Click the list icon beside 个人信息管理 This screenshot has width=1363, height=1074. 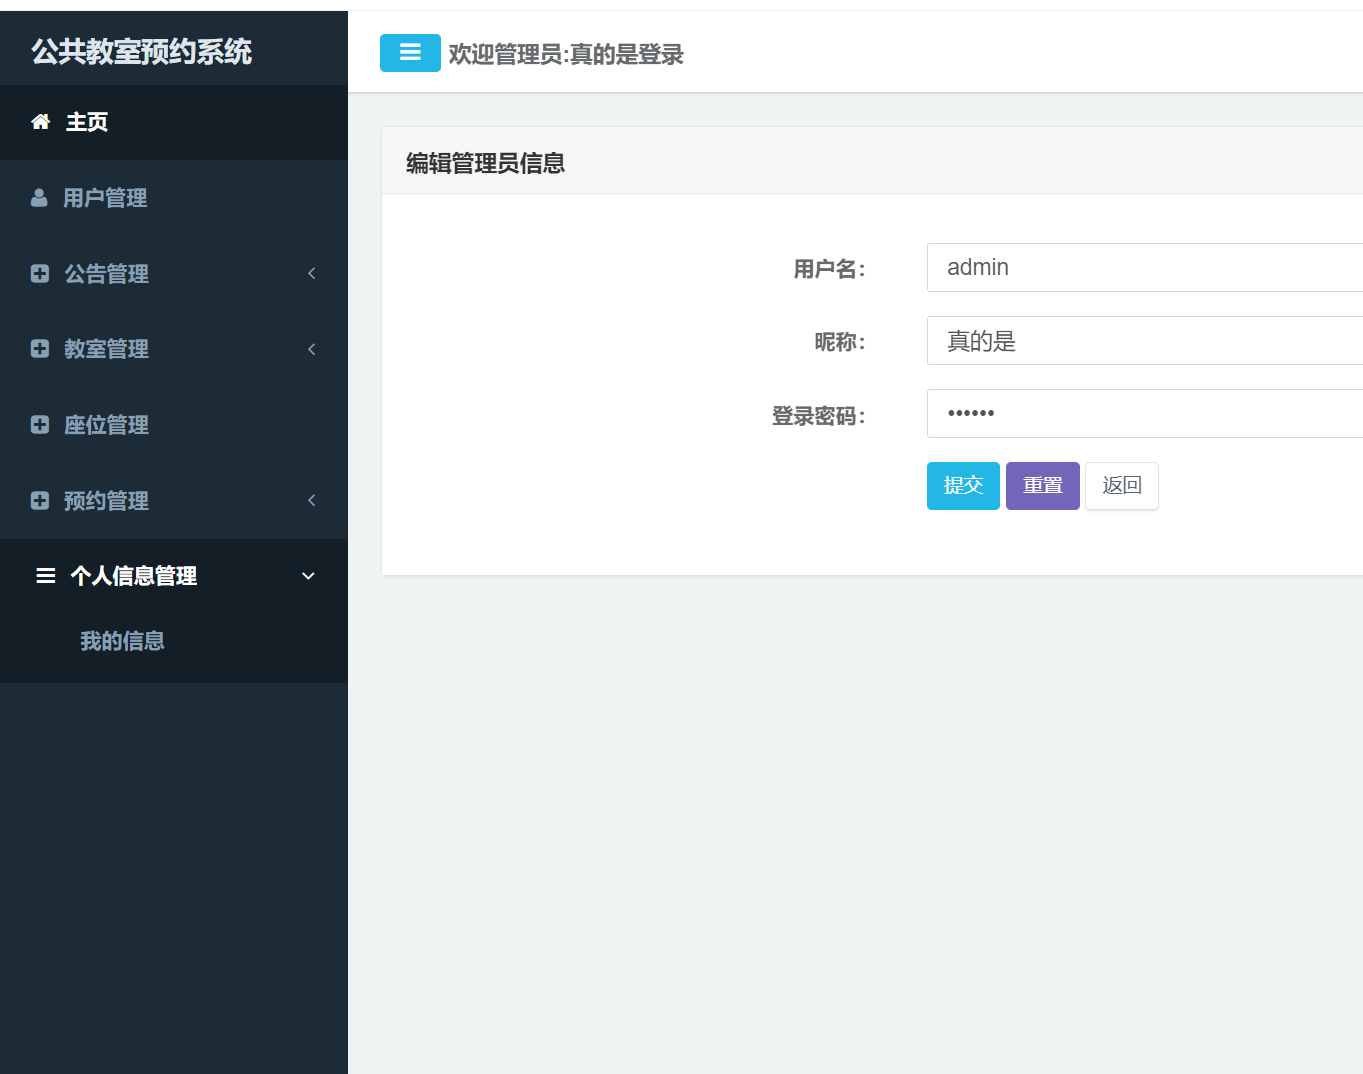[45, 576]
